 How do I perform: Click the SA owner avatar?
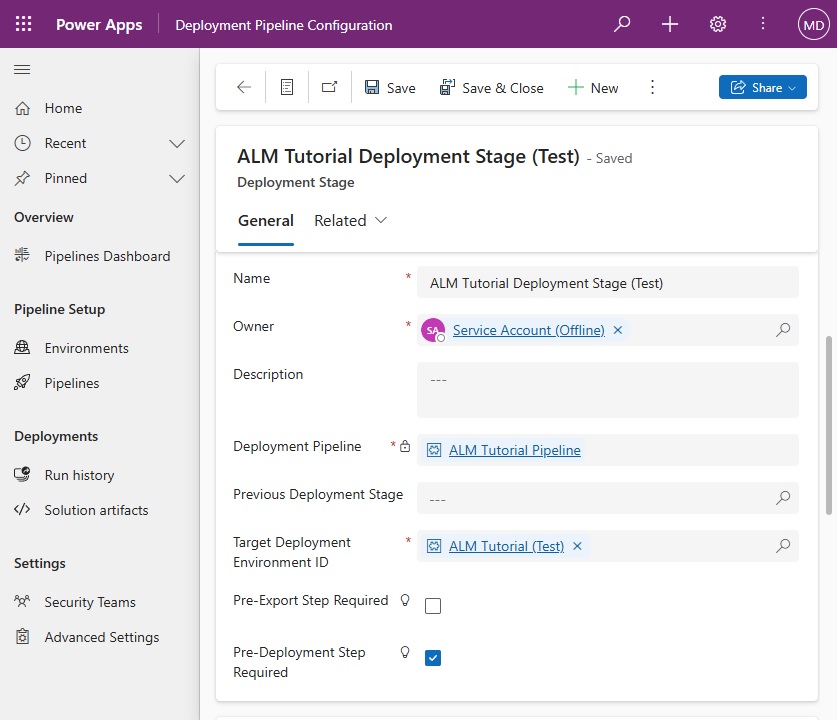click(433, 330)
